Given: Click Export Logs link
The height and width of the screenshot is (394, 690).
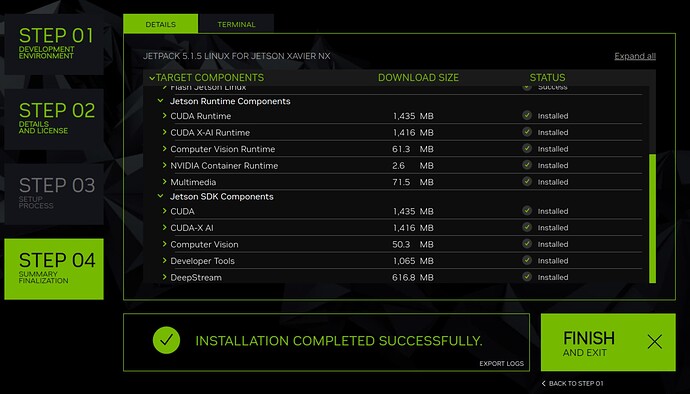Looking at the screenshot, I should [502, 364].
